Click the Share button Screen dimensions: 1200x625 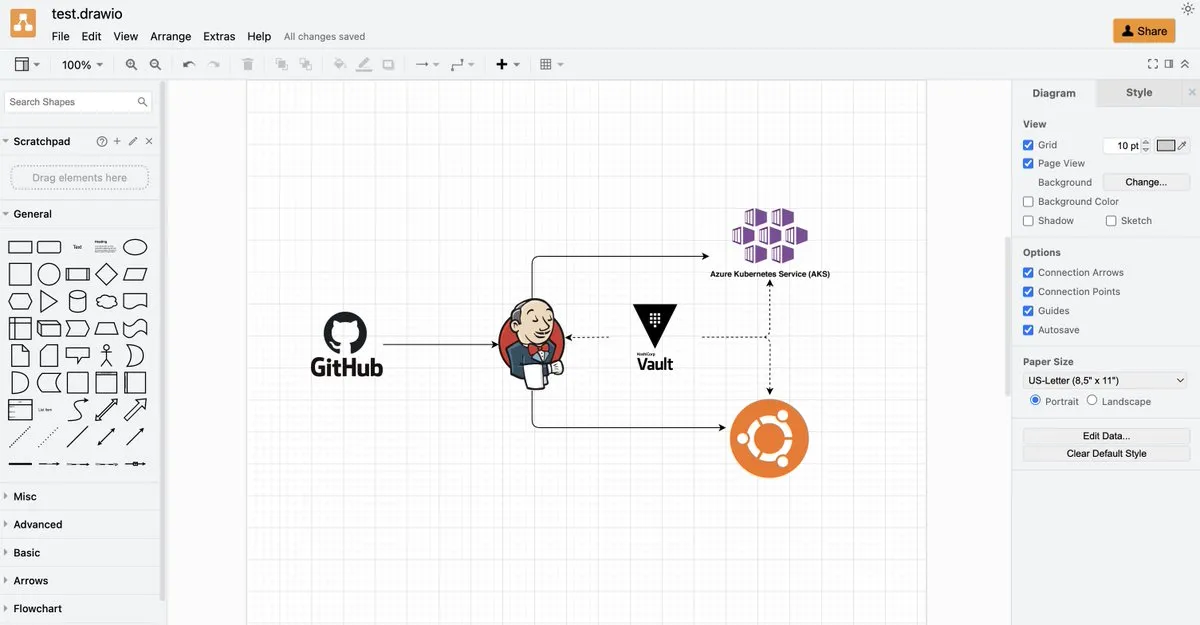pyautogui.click(x=1144, y=31)
